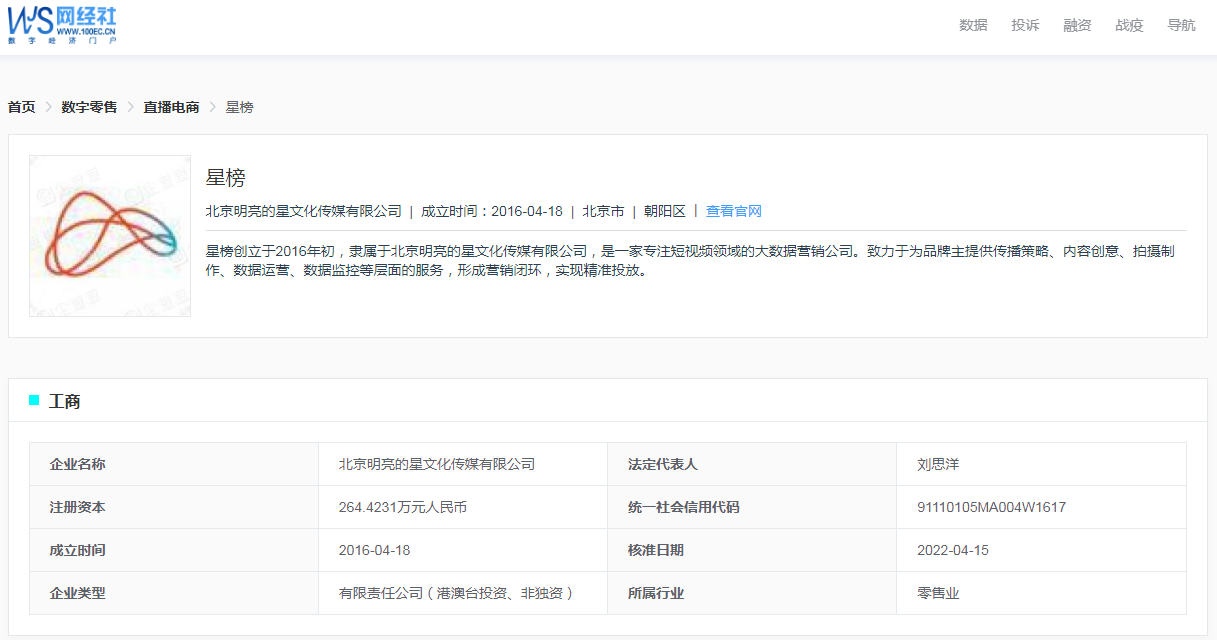Click the credit code 91110105MA004W1617

click(991, 507)
